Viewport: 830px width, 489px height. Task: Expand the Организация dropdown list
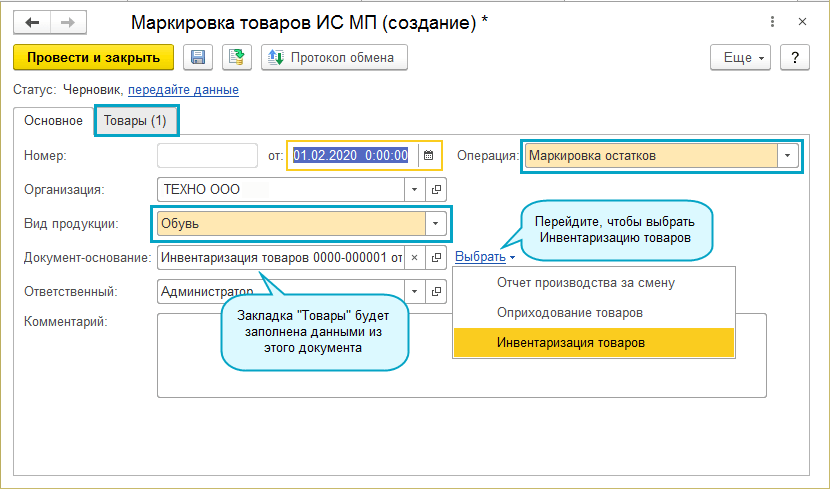(415, 188)
